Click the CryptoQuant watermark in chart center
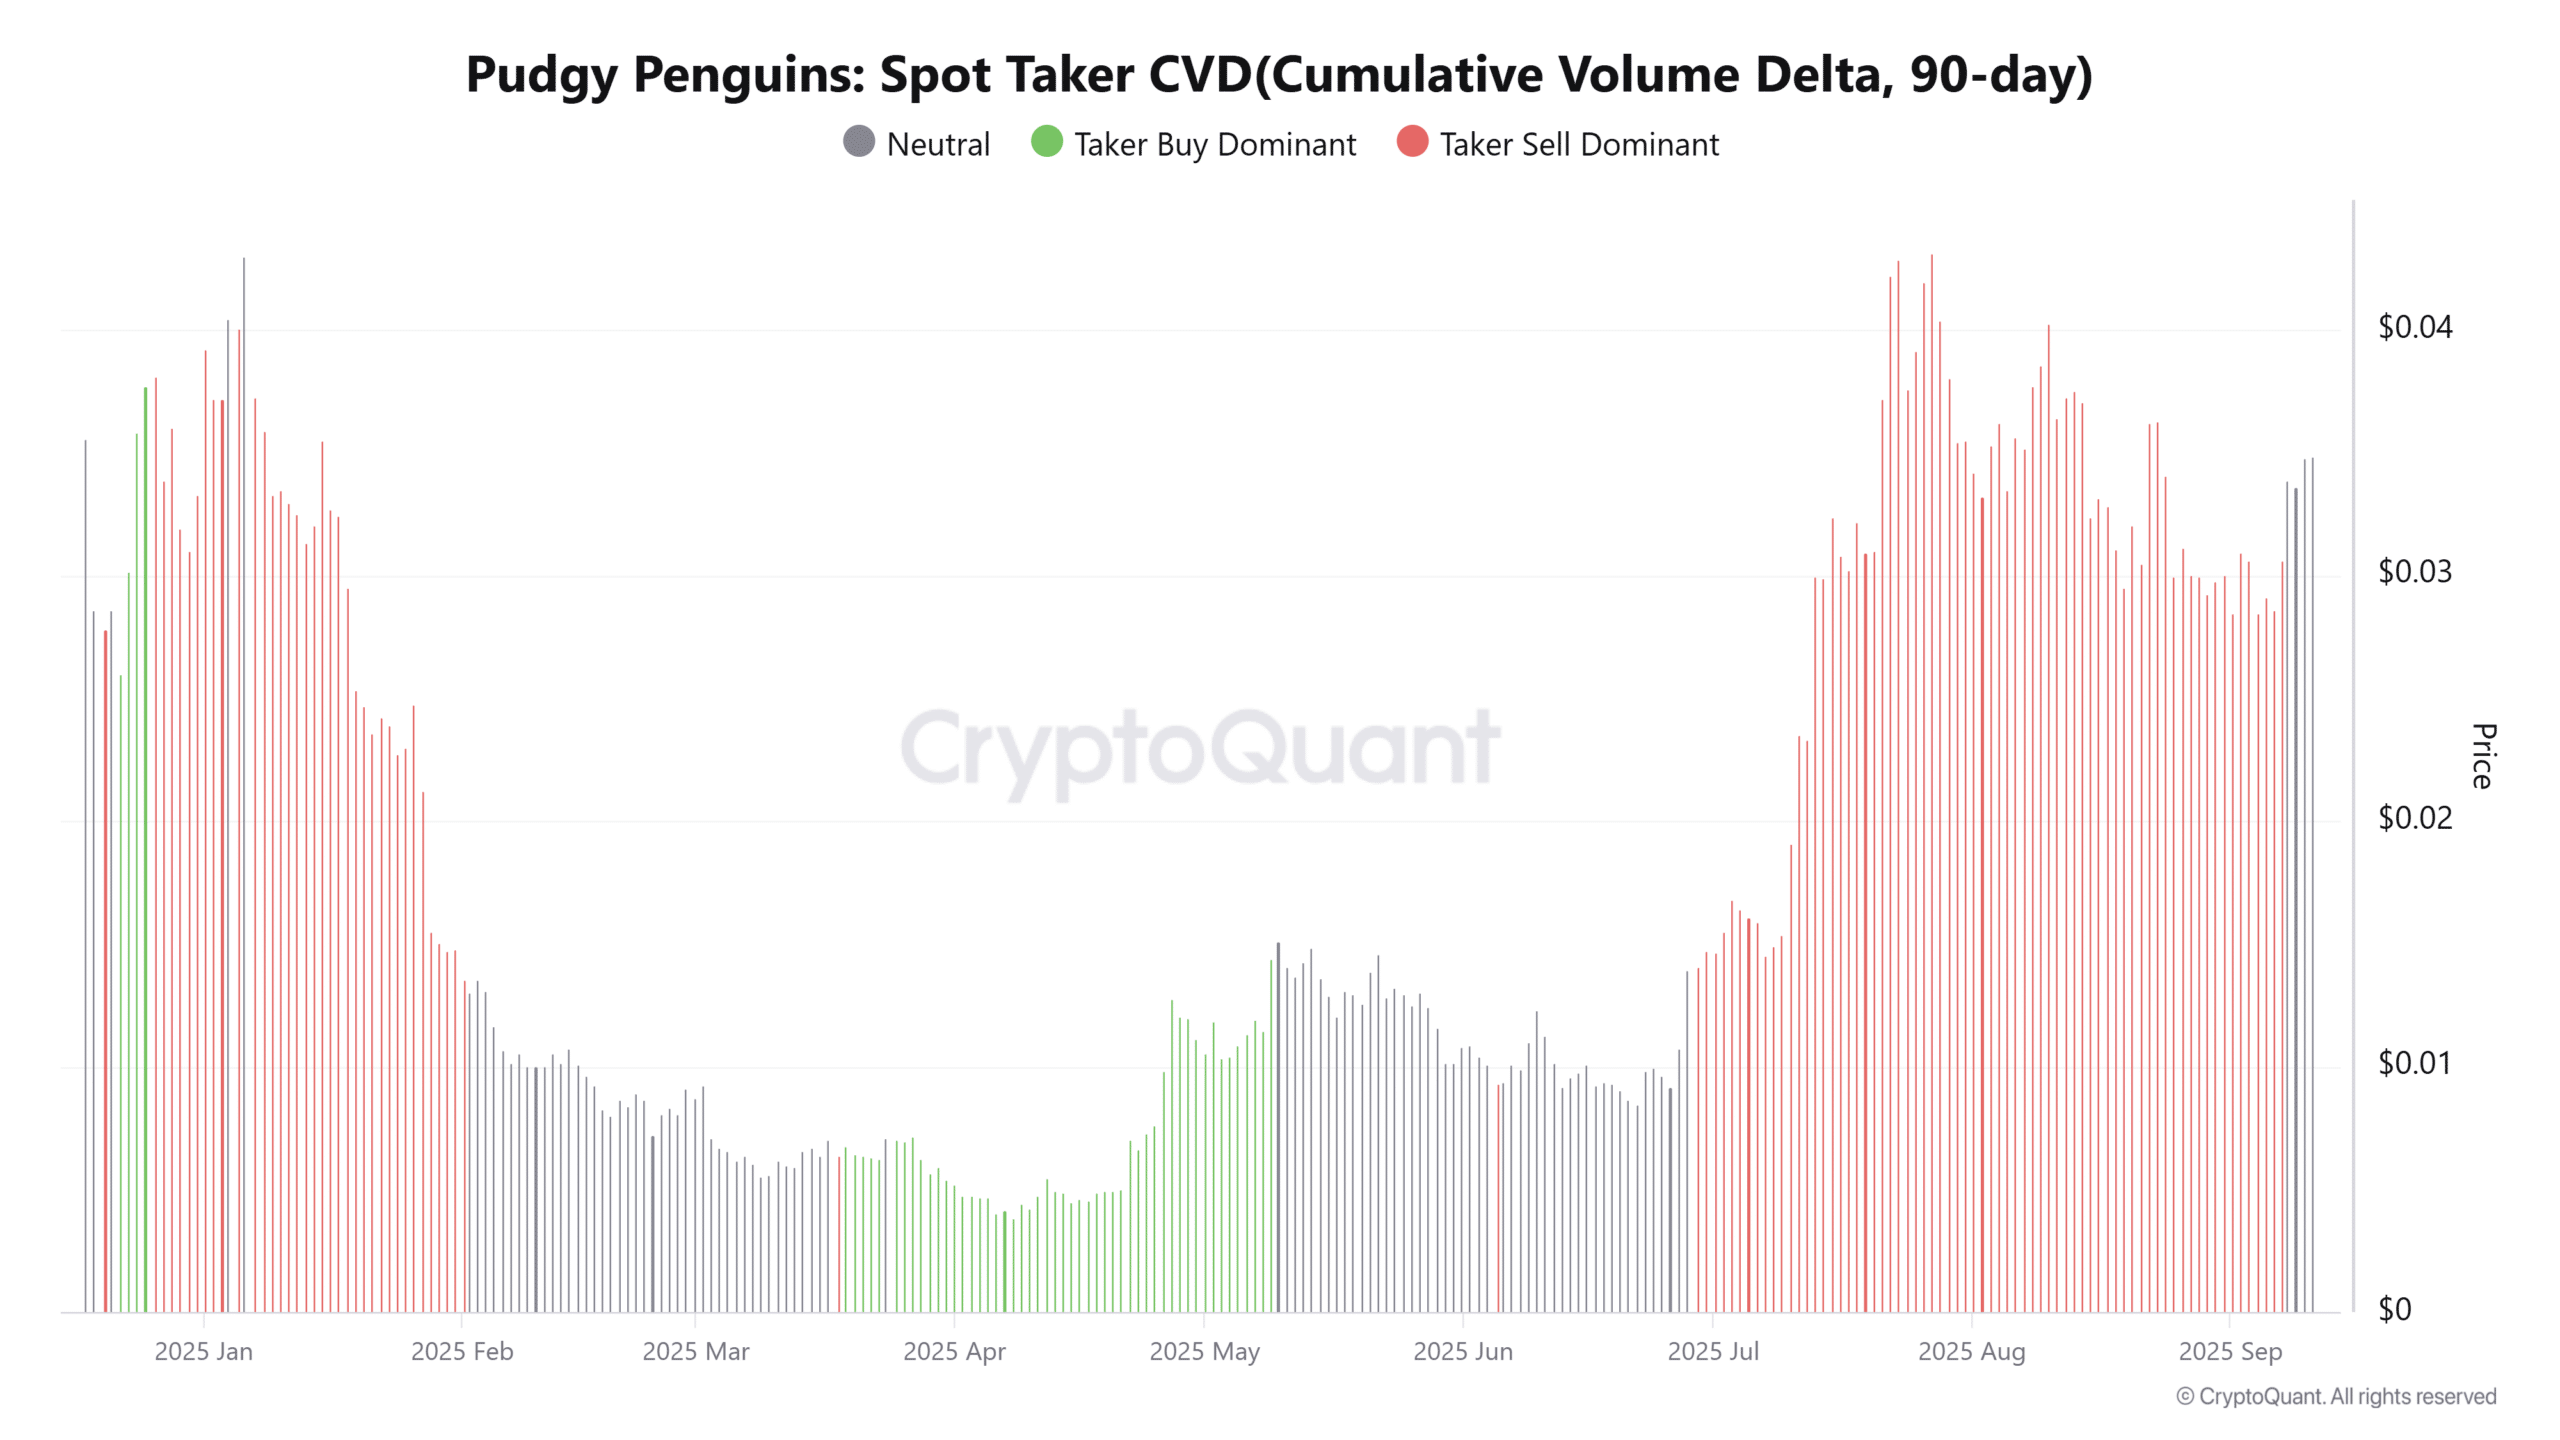 1200,748
